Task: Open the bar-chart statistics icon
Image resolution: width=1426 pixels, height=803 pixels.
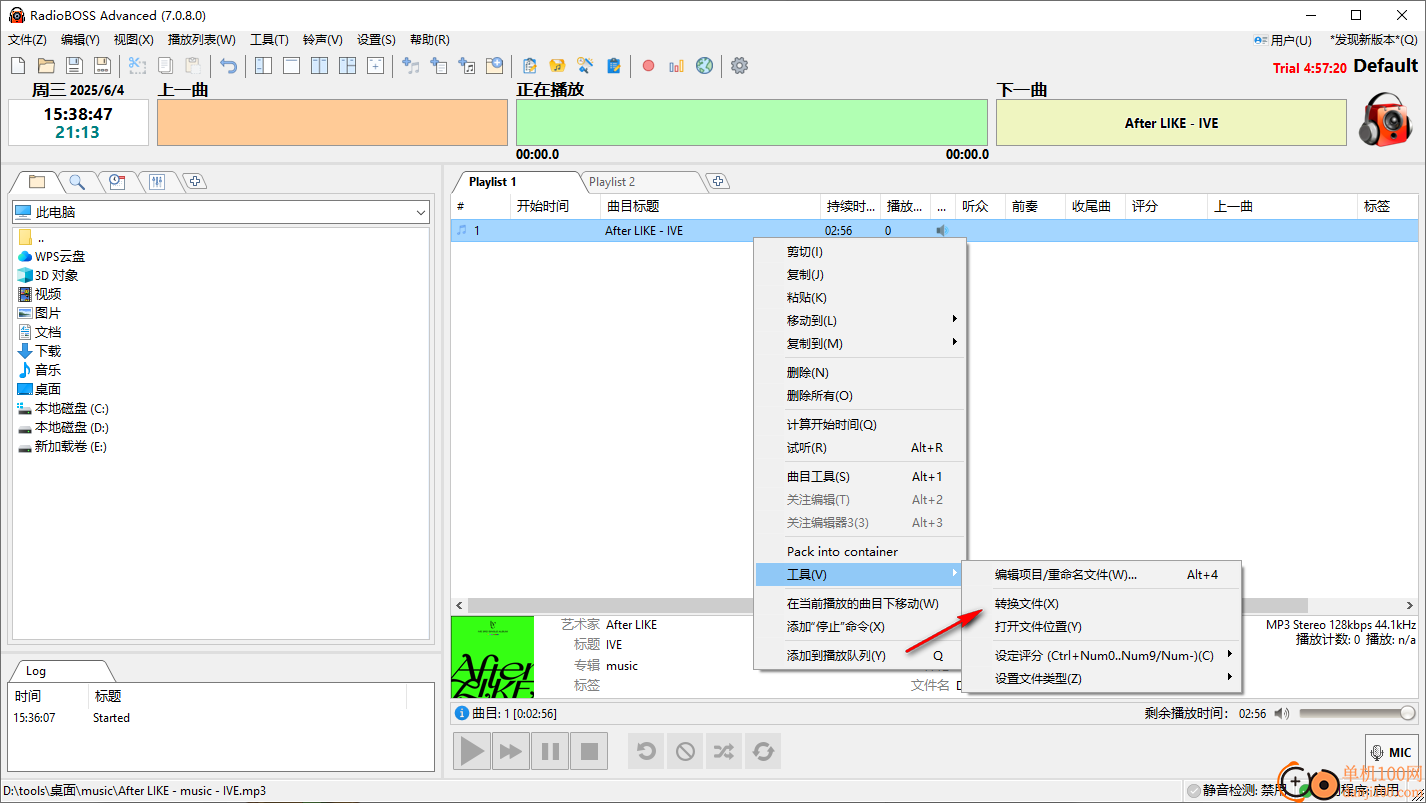Action: click(677, 66)
